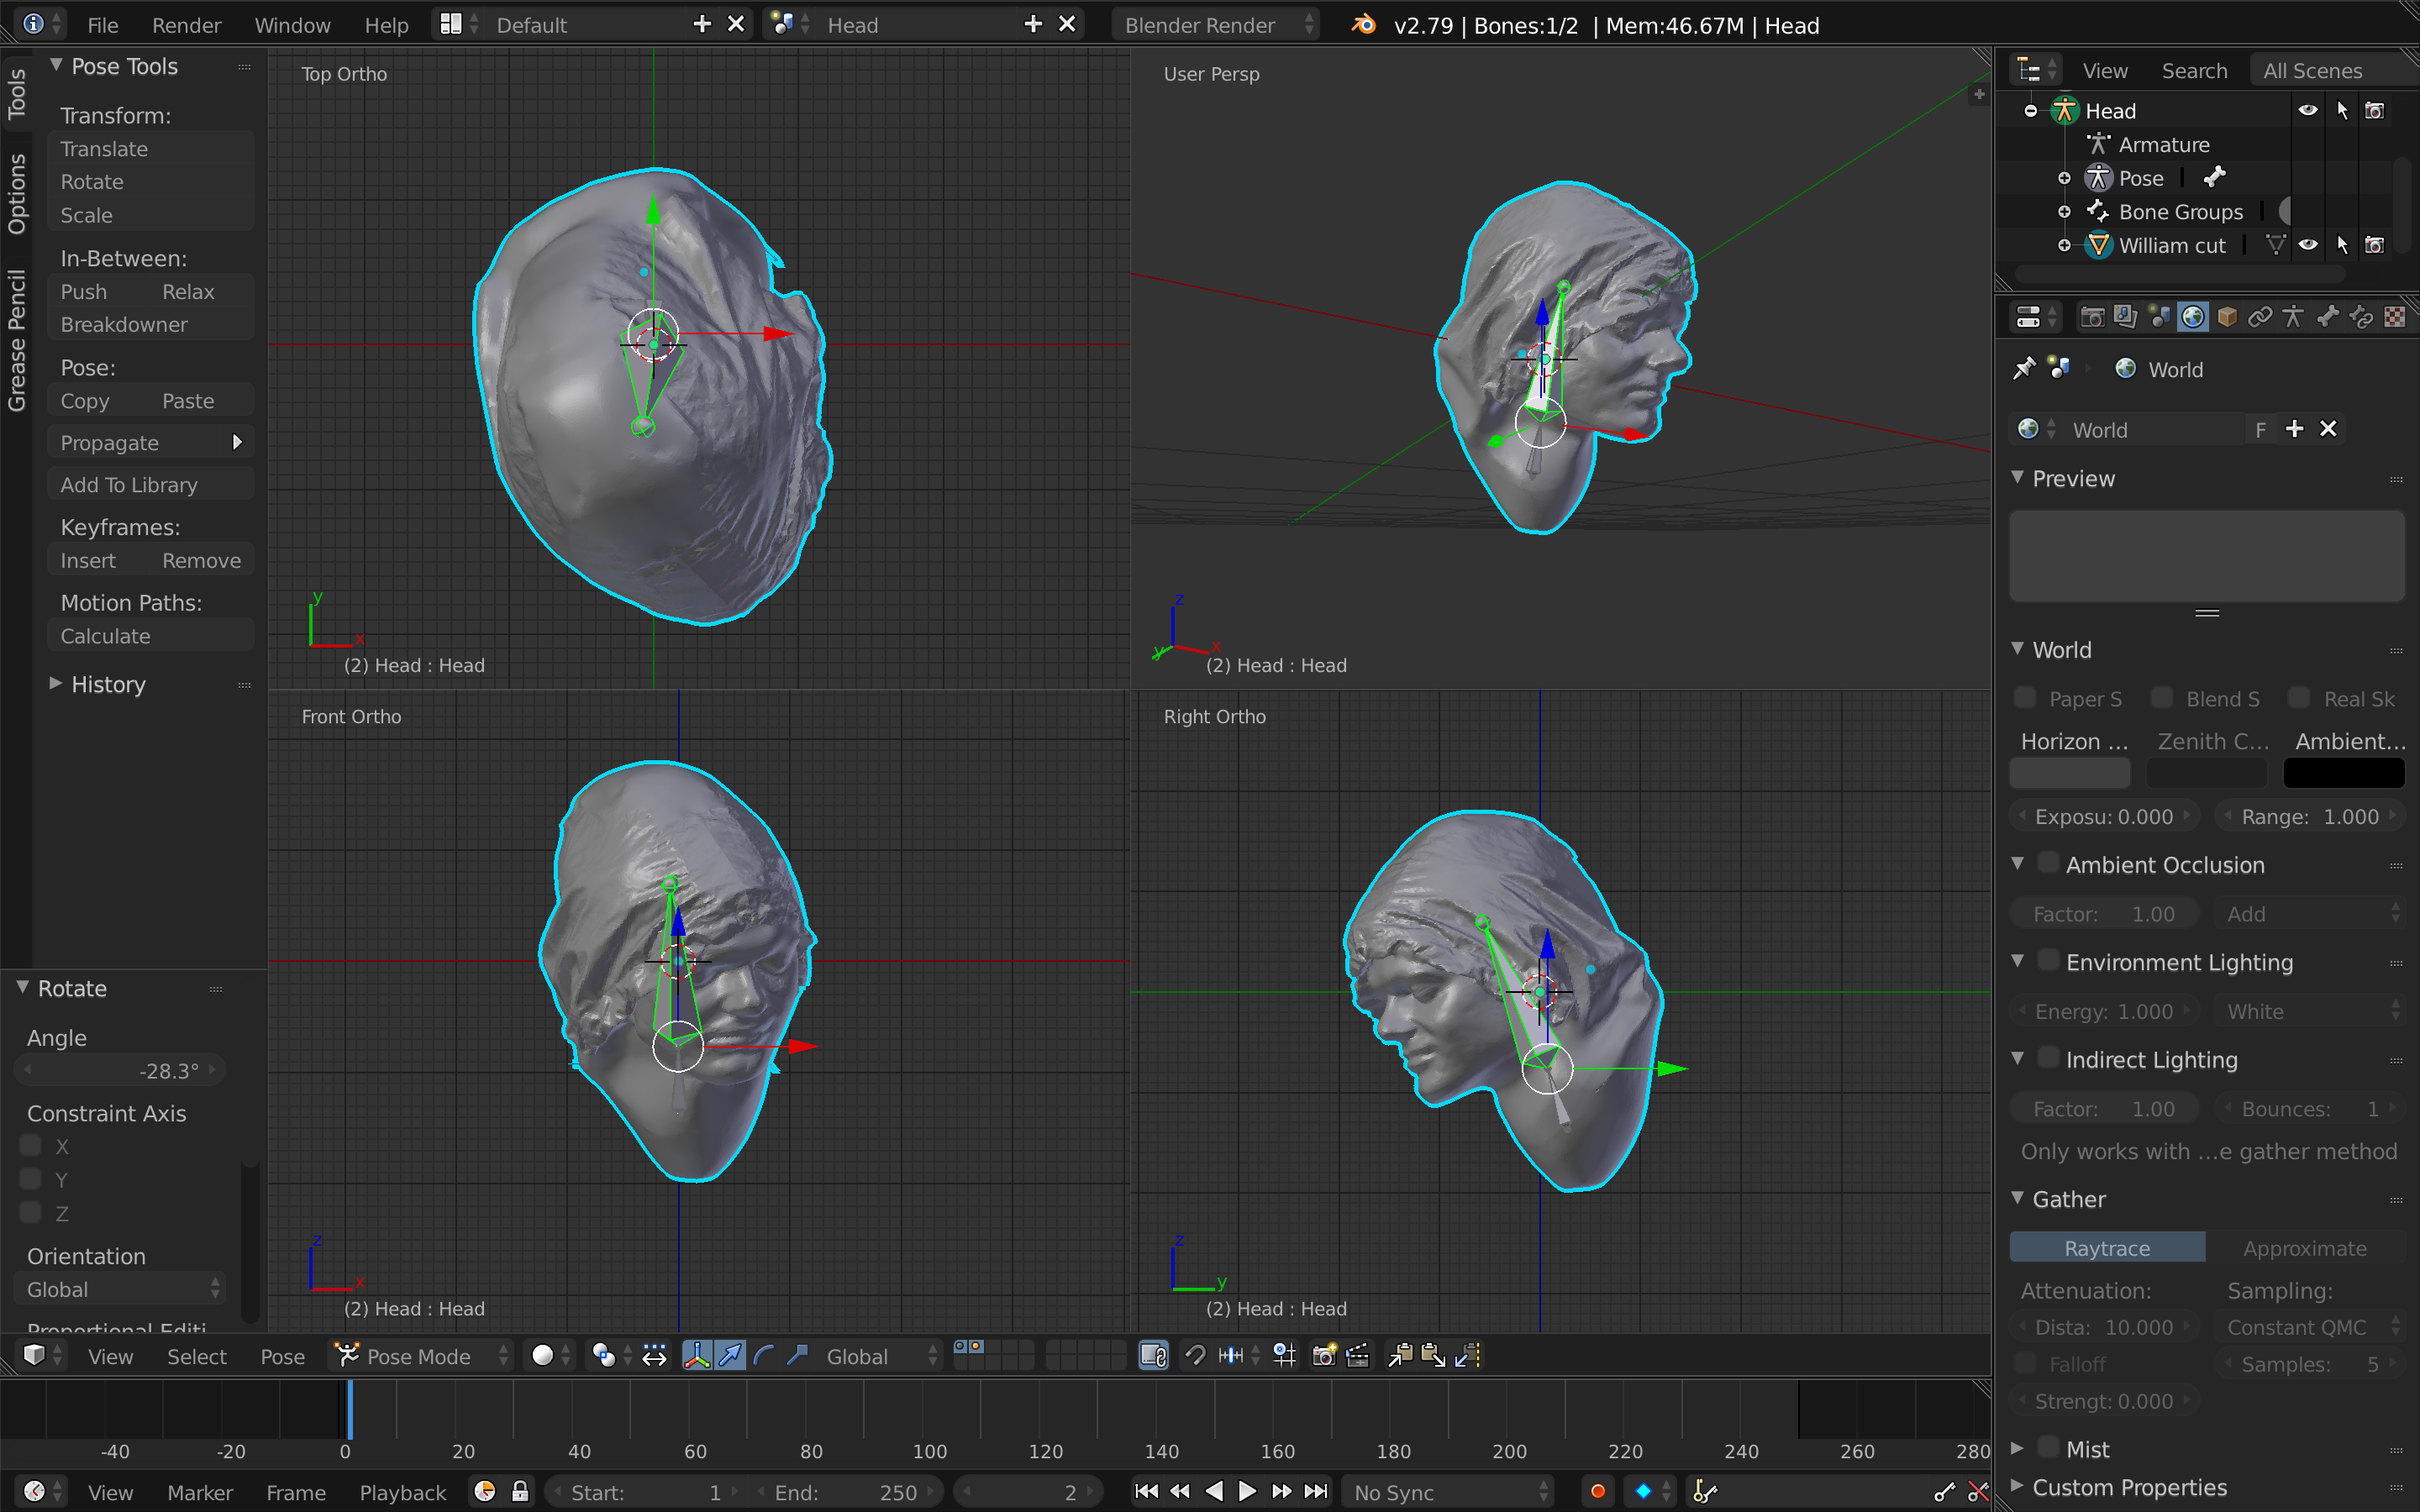2420x1512 pixels.
Task: Open the Pose Mode dropdown
Action: tap(421, 1355)
